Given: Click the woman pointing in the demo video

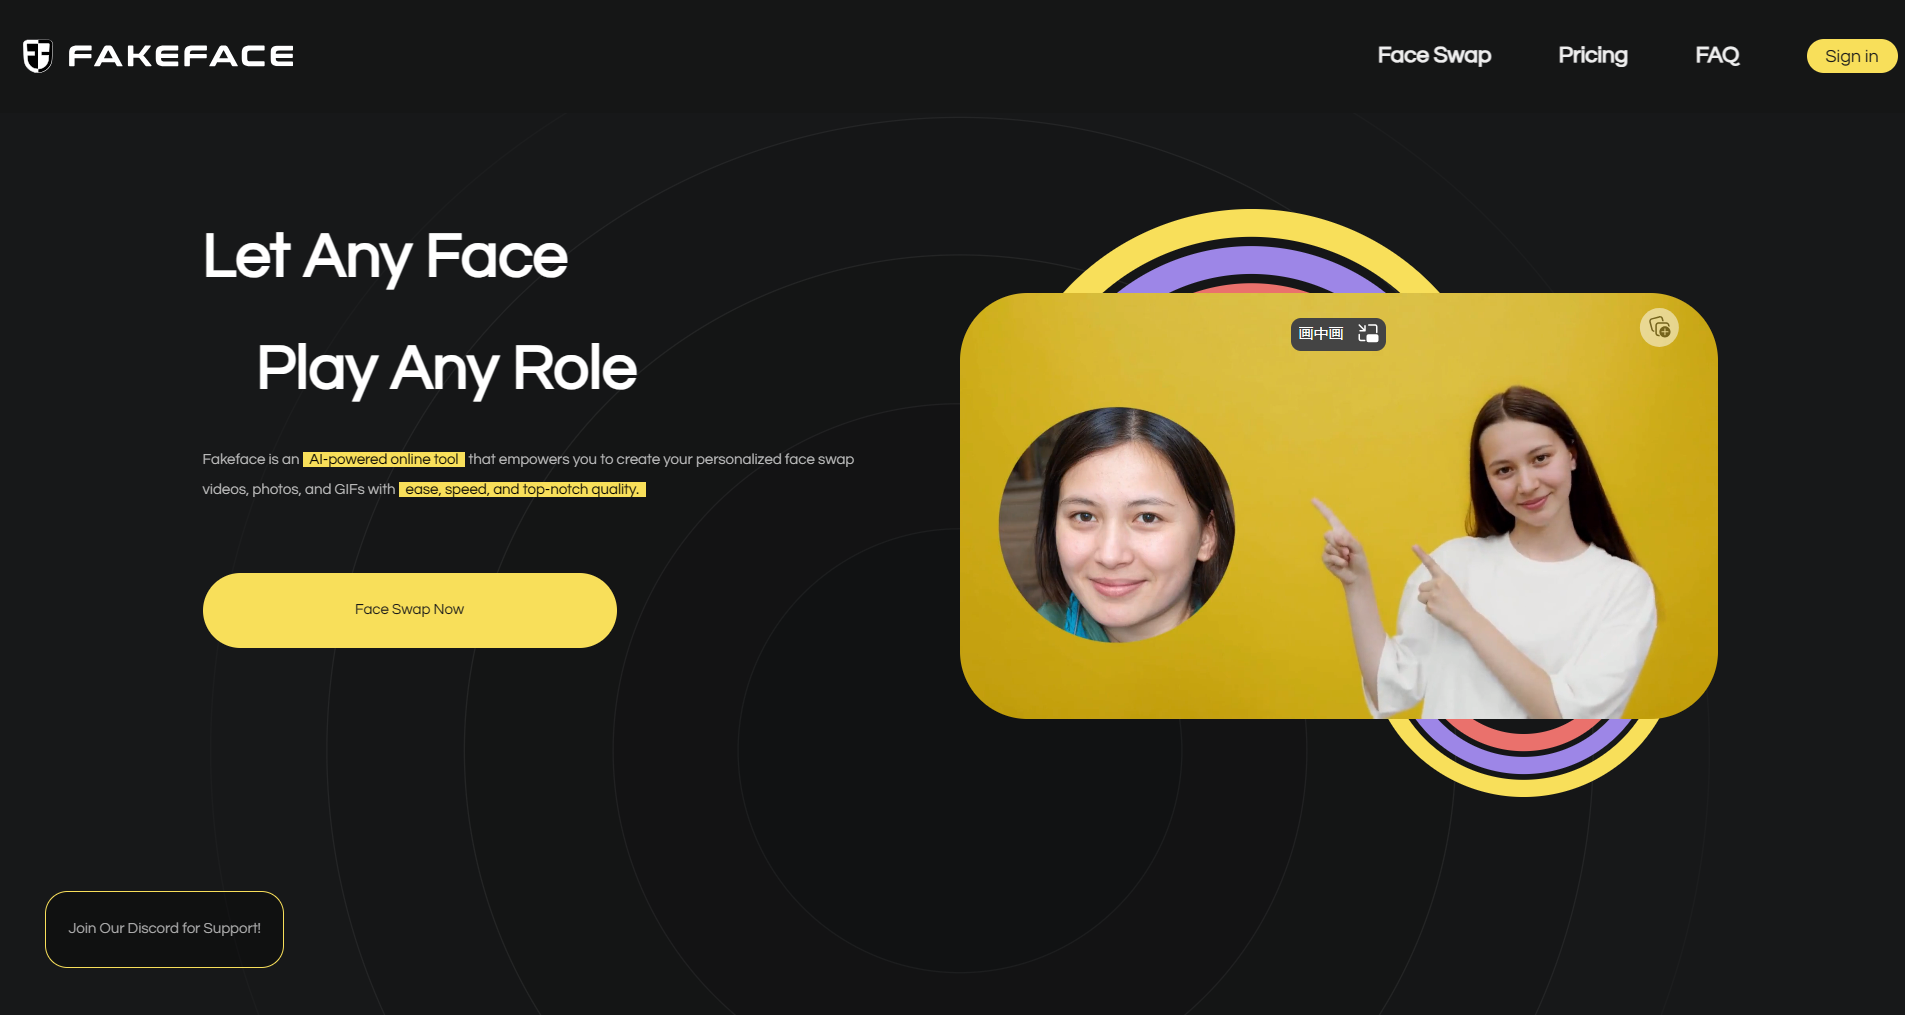Looking at the screenshot, I should [1489, 553].
